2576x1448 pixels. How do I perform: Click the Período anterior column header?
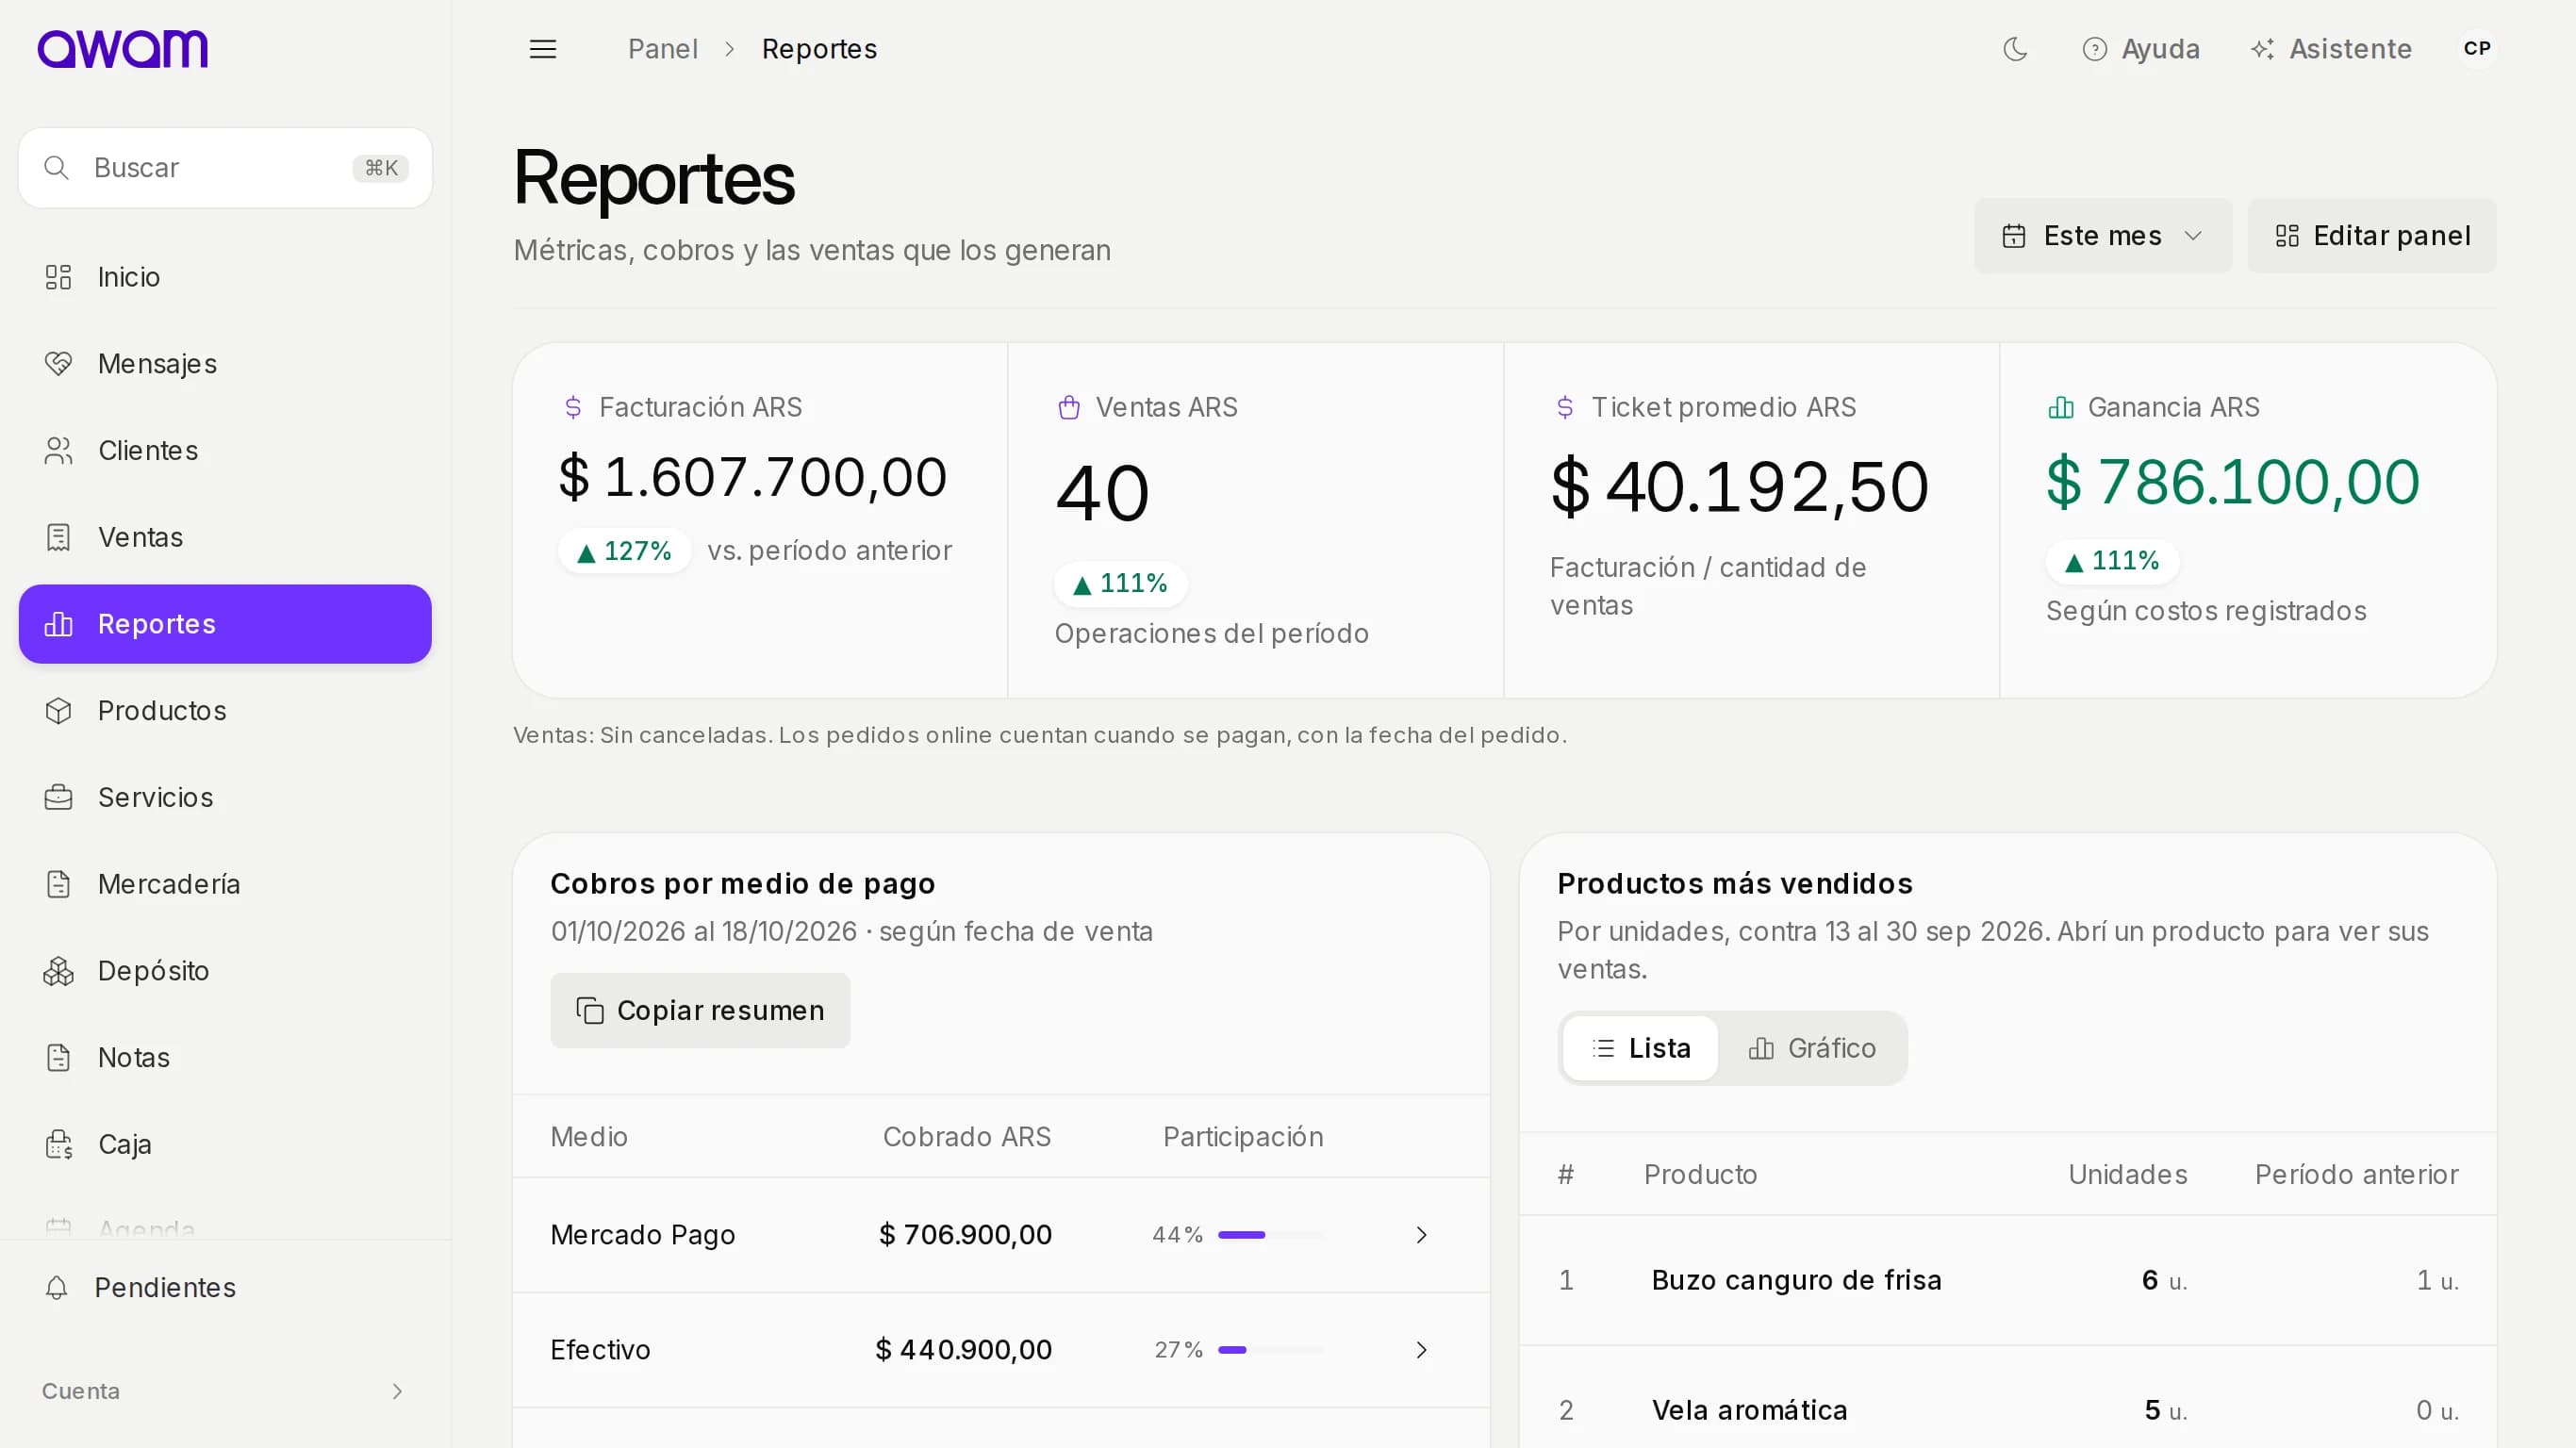pyautogui.click(x=2357, y=1175)
